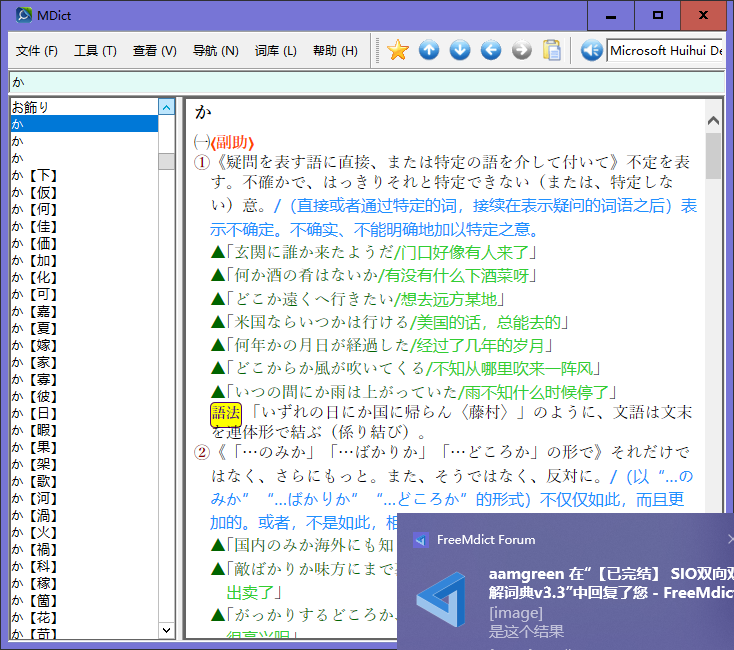Click the FreeMdict Forum notification title
The height and width of the screenshot is (650, 734).
coord(485,540)
